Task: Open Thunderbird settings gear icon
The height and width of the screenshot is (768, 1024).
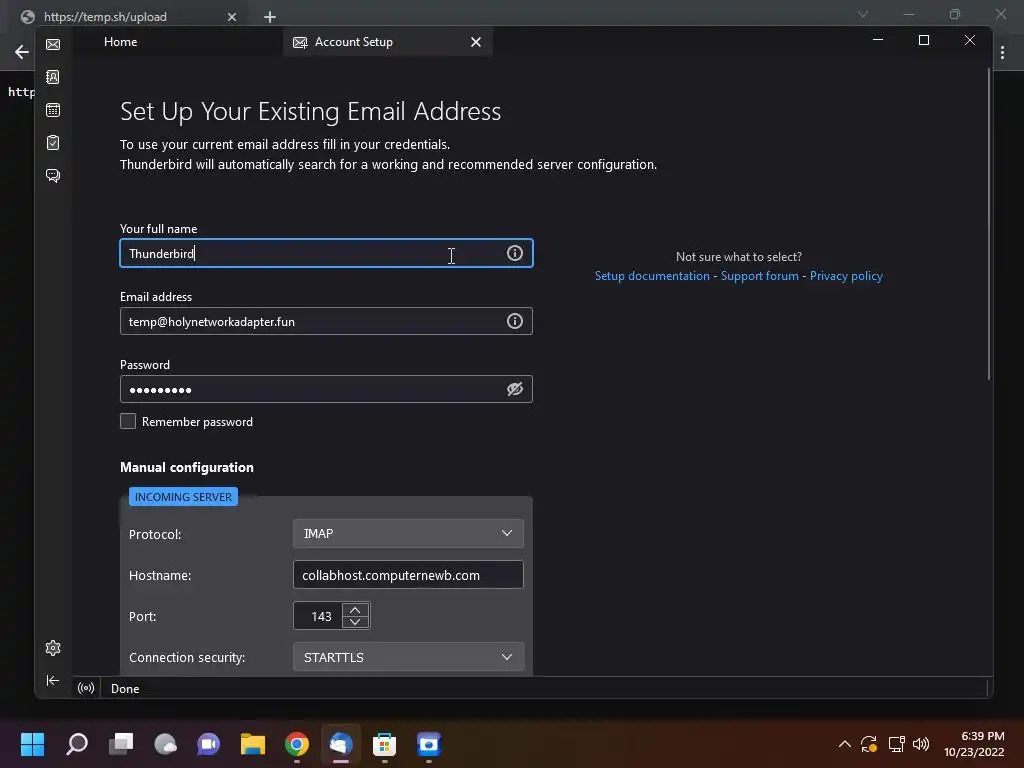Action: [53, 648]
